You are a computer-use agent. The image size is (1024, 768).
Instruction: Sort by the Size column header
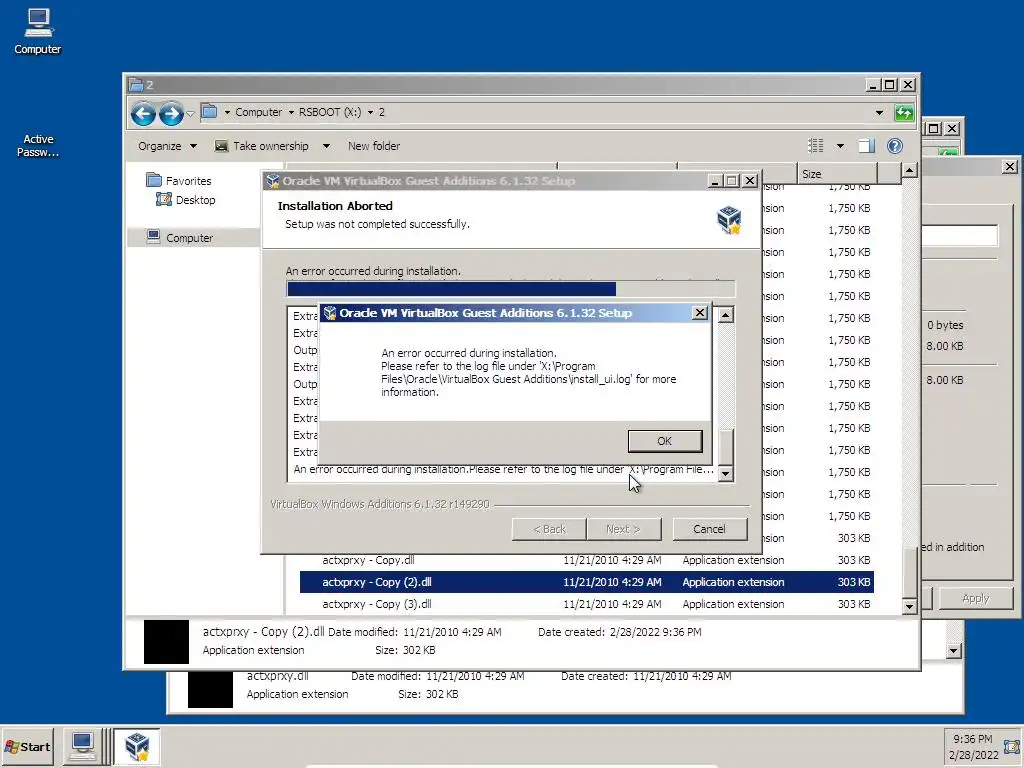(837, 174)
